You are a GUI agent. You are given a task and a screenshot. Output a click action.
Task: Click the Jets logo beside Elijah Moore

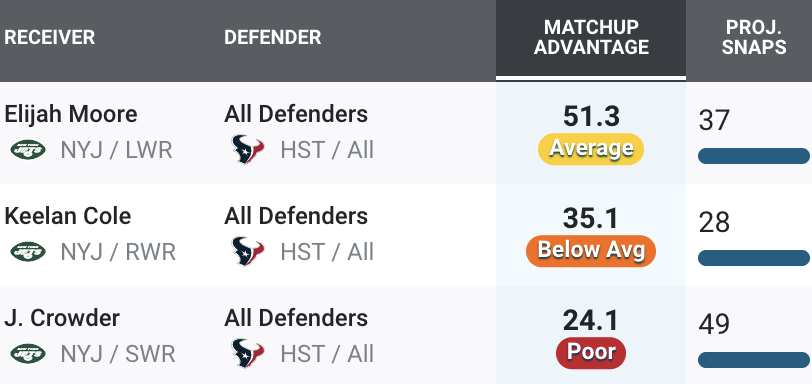(28, 150)
